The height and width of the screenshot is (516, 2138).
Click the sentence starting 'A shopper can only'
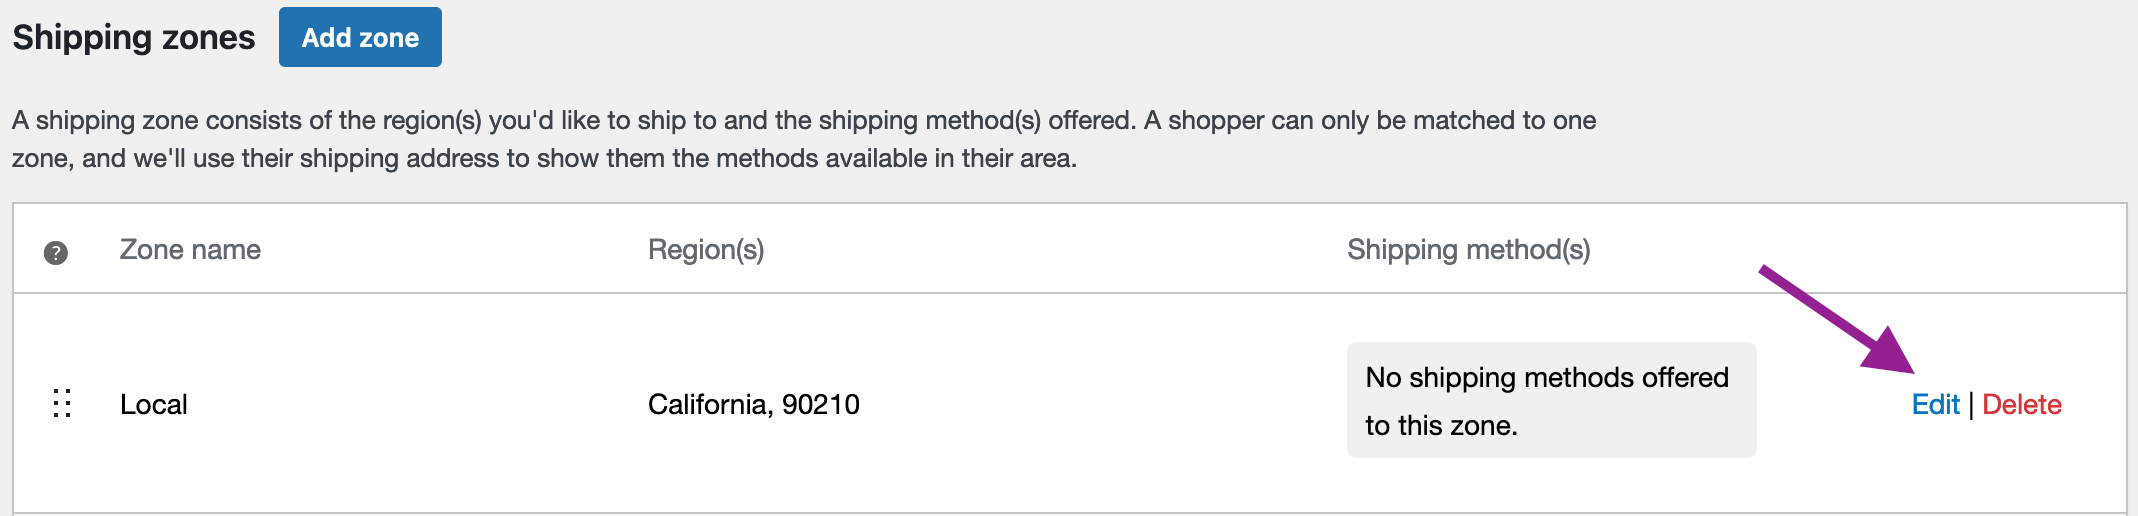coord(1370,121)
